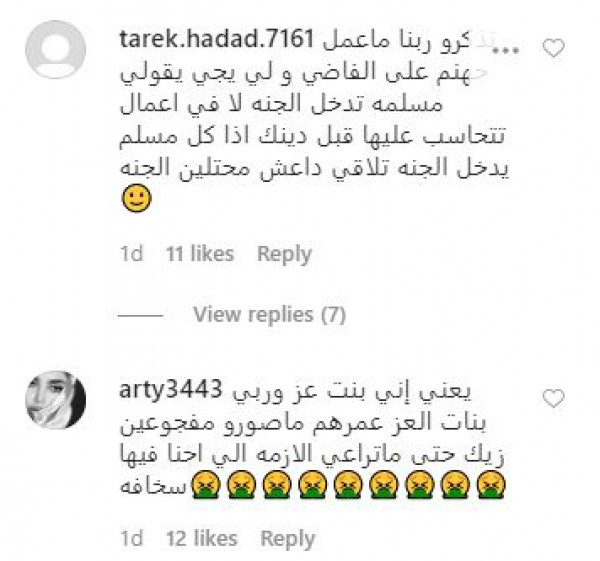Open arty3443's profile picture

pos(56,400)
